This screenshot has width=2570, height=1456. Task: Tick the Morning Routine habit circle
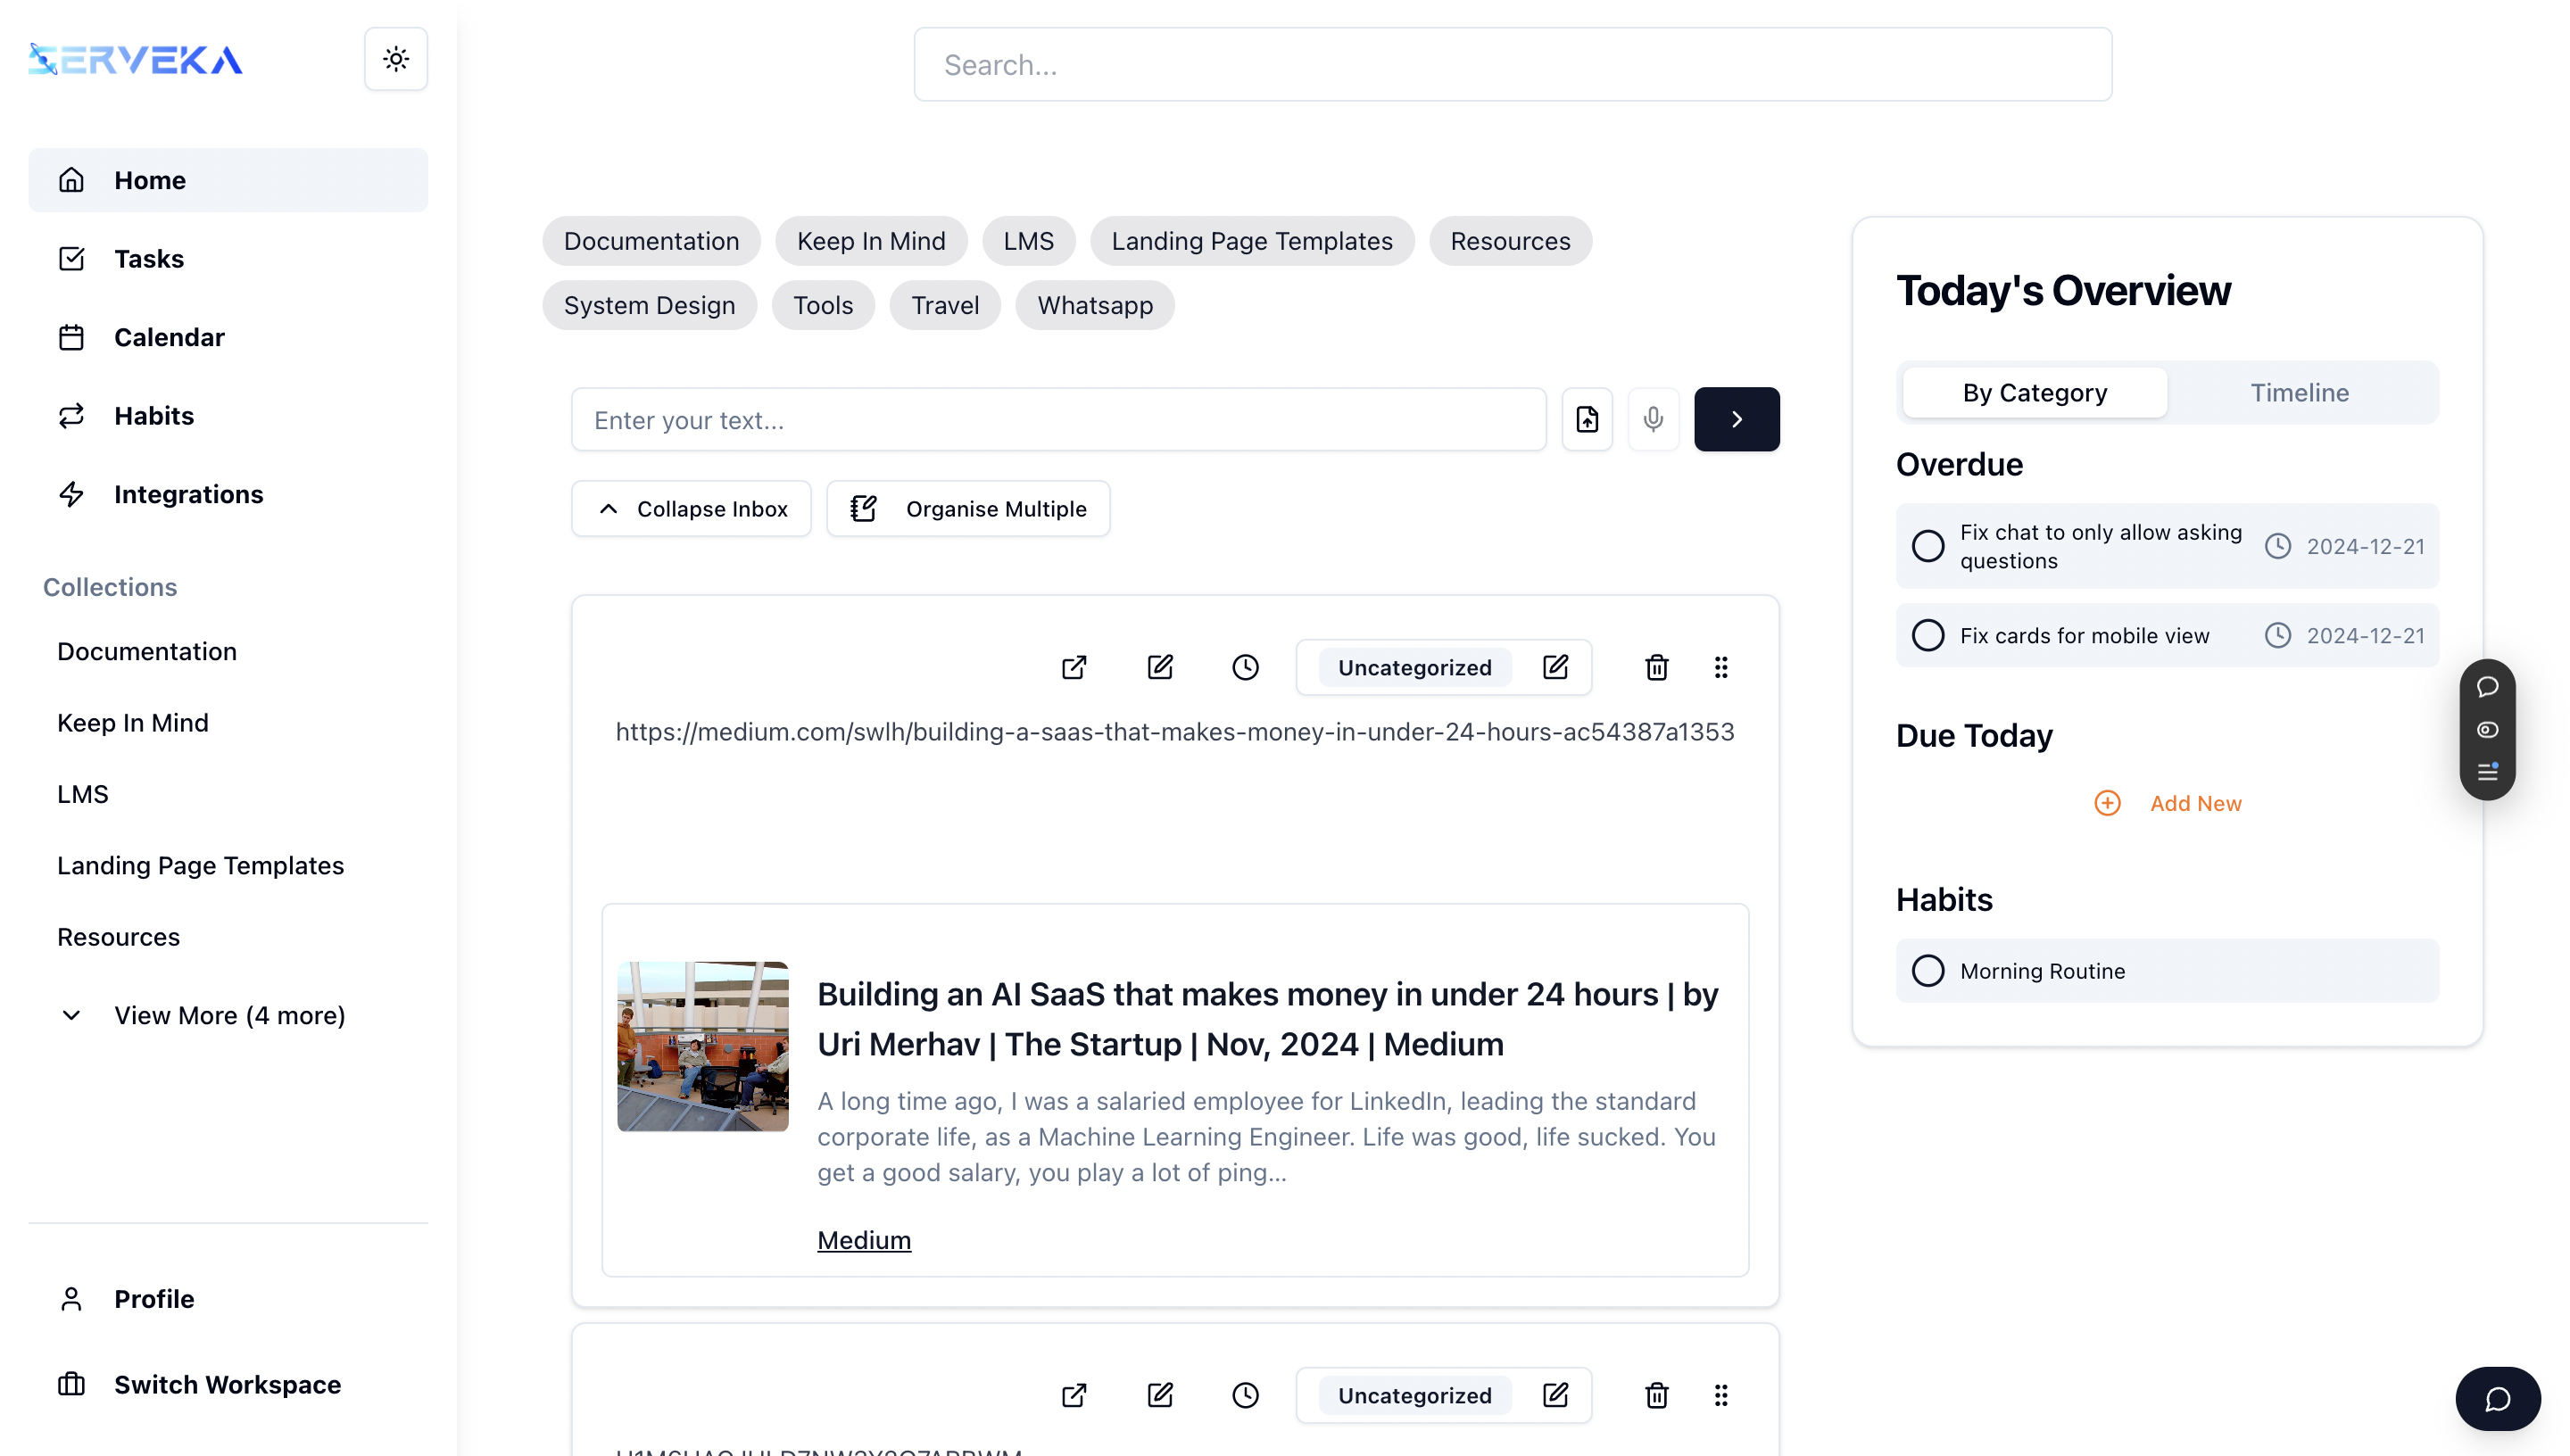(x=1927, y=970)
